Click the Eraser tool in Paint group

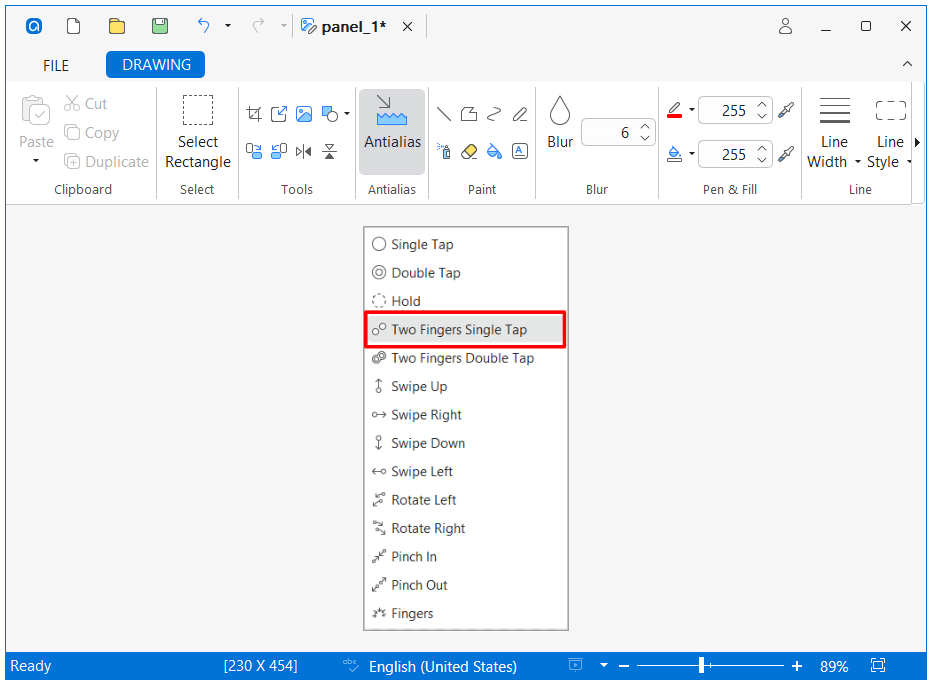[x=470, y=151]
